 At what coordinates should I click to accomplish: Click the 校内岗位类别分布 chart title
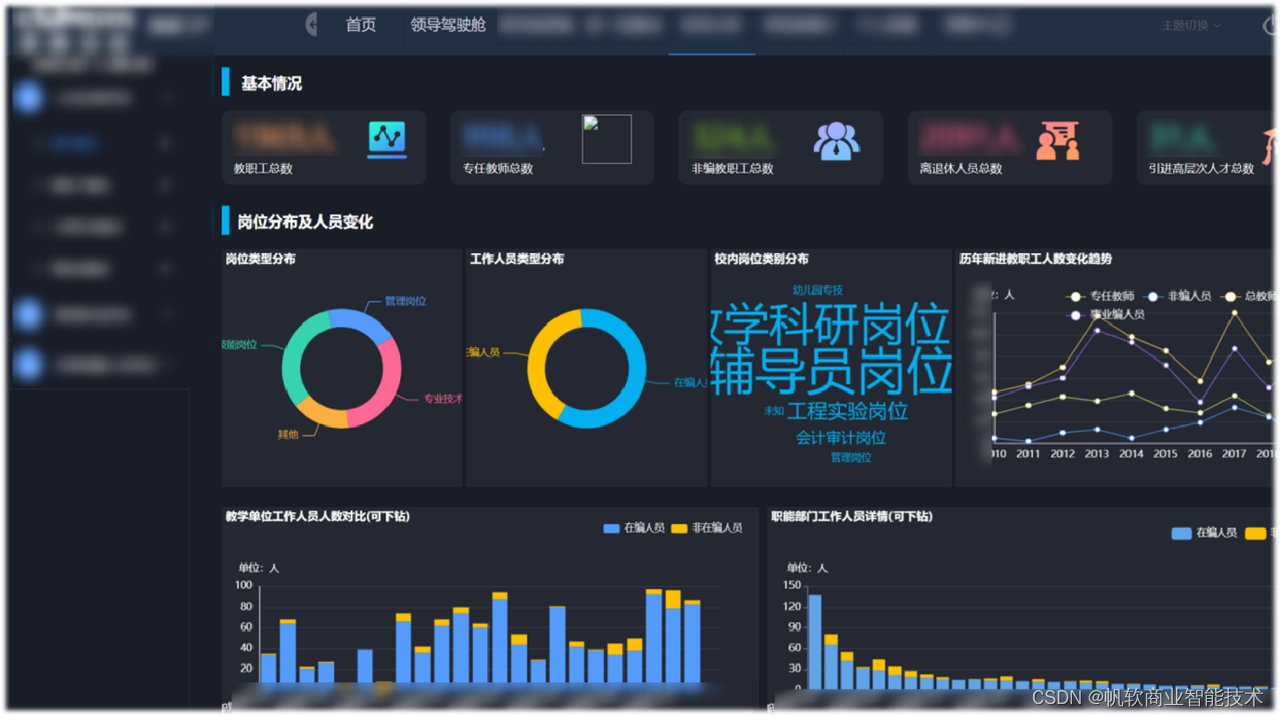coord(761,259)
